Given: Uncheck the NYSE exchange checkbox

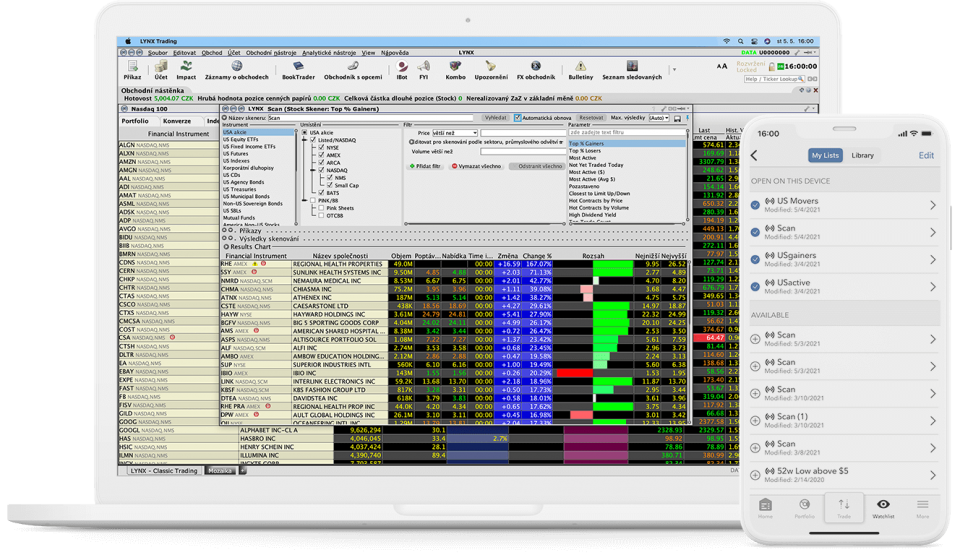Looking at the screenshot, I should click(x=321, y=148).
